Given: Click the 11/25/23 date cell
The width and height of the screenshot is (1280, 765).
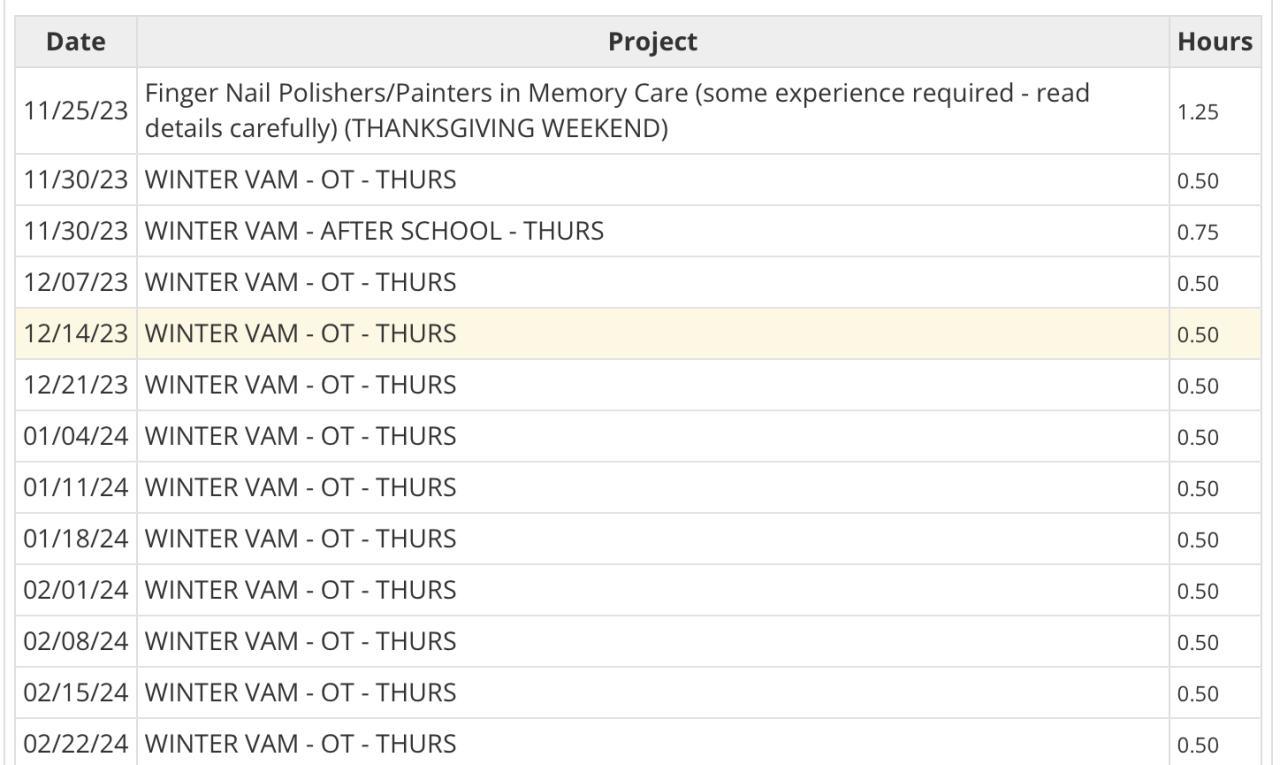Looking at the screenshot, I should pyautogui.click(x=76, y=111).
